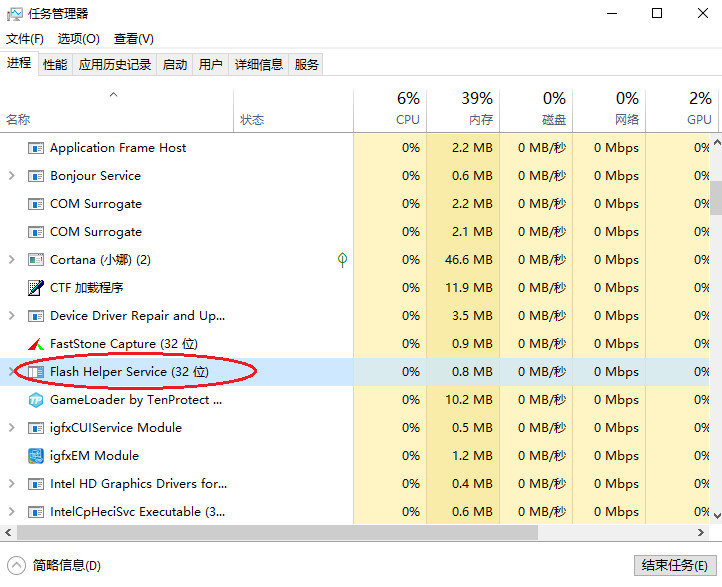Click the horizontal scrollbar right arrow
The image size is (722, 587).
point(700,533)
